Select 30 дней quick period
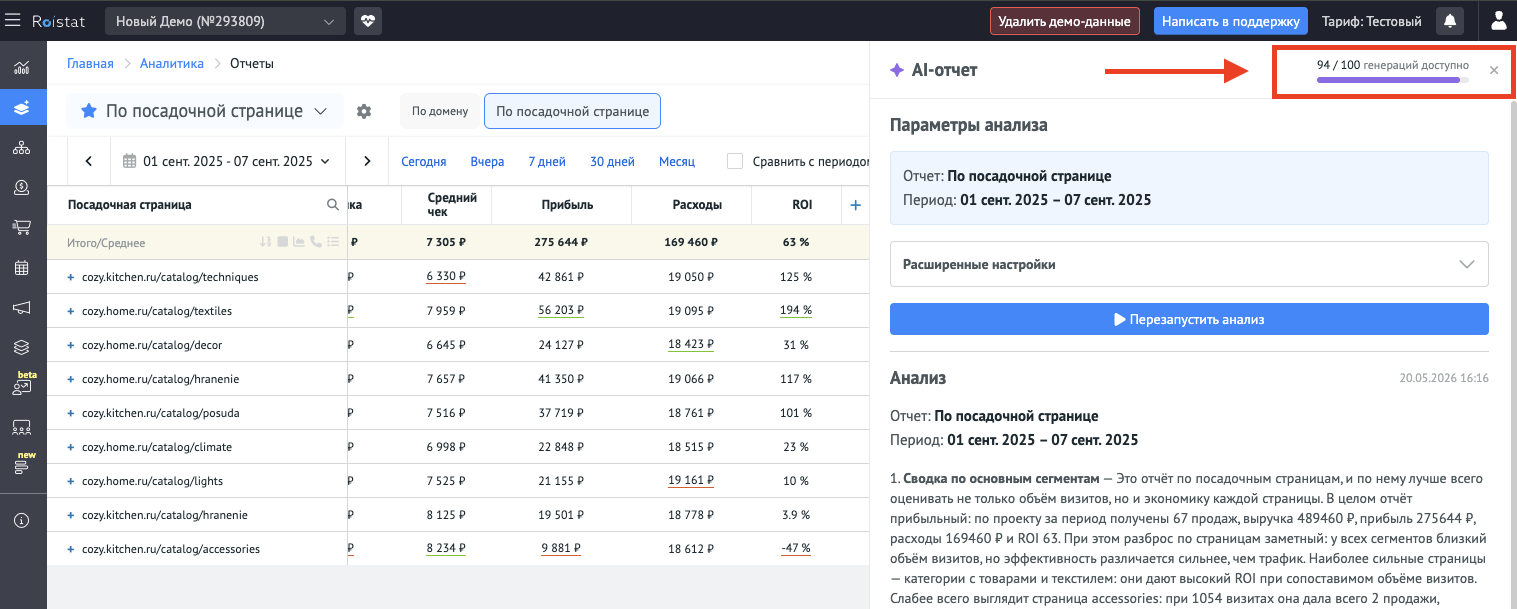This screenshot has height=609, width=1517. tap(612, 161)
